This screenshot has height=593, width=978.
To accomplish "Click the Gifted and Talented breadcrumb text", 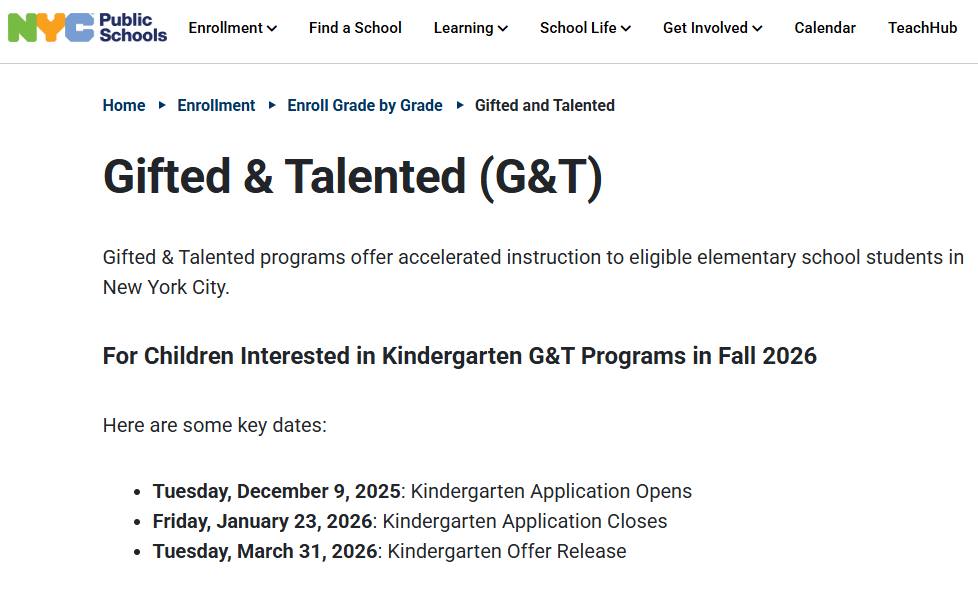I will click(545, 105).
